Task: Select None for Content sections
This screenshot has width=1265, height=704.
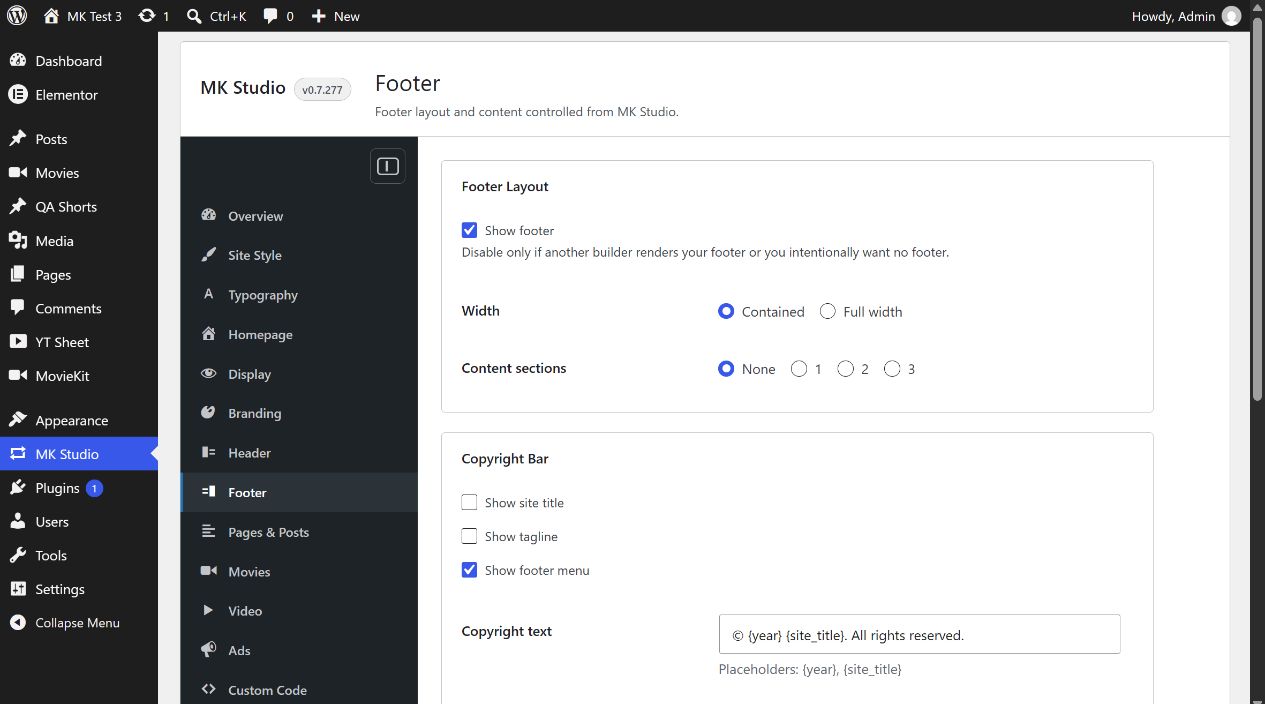Action: [726, 369]
